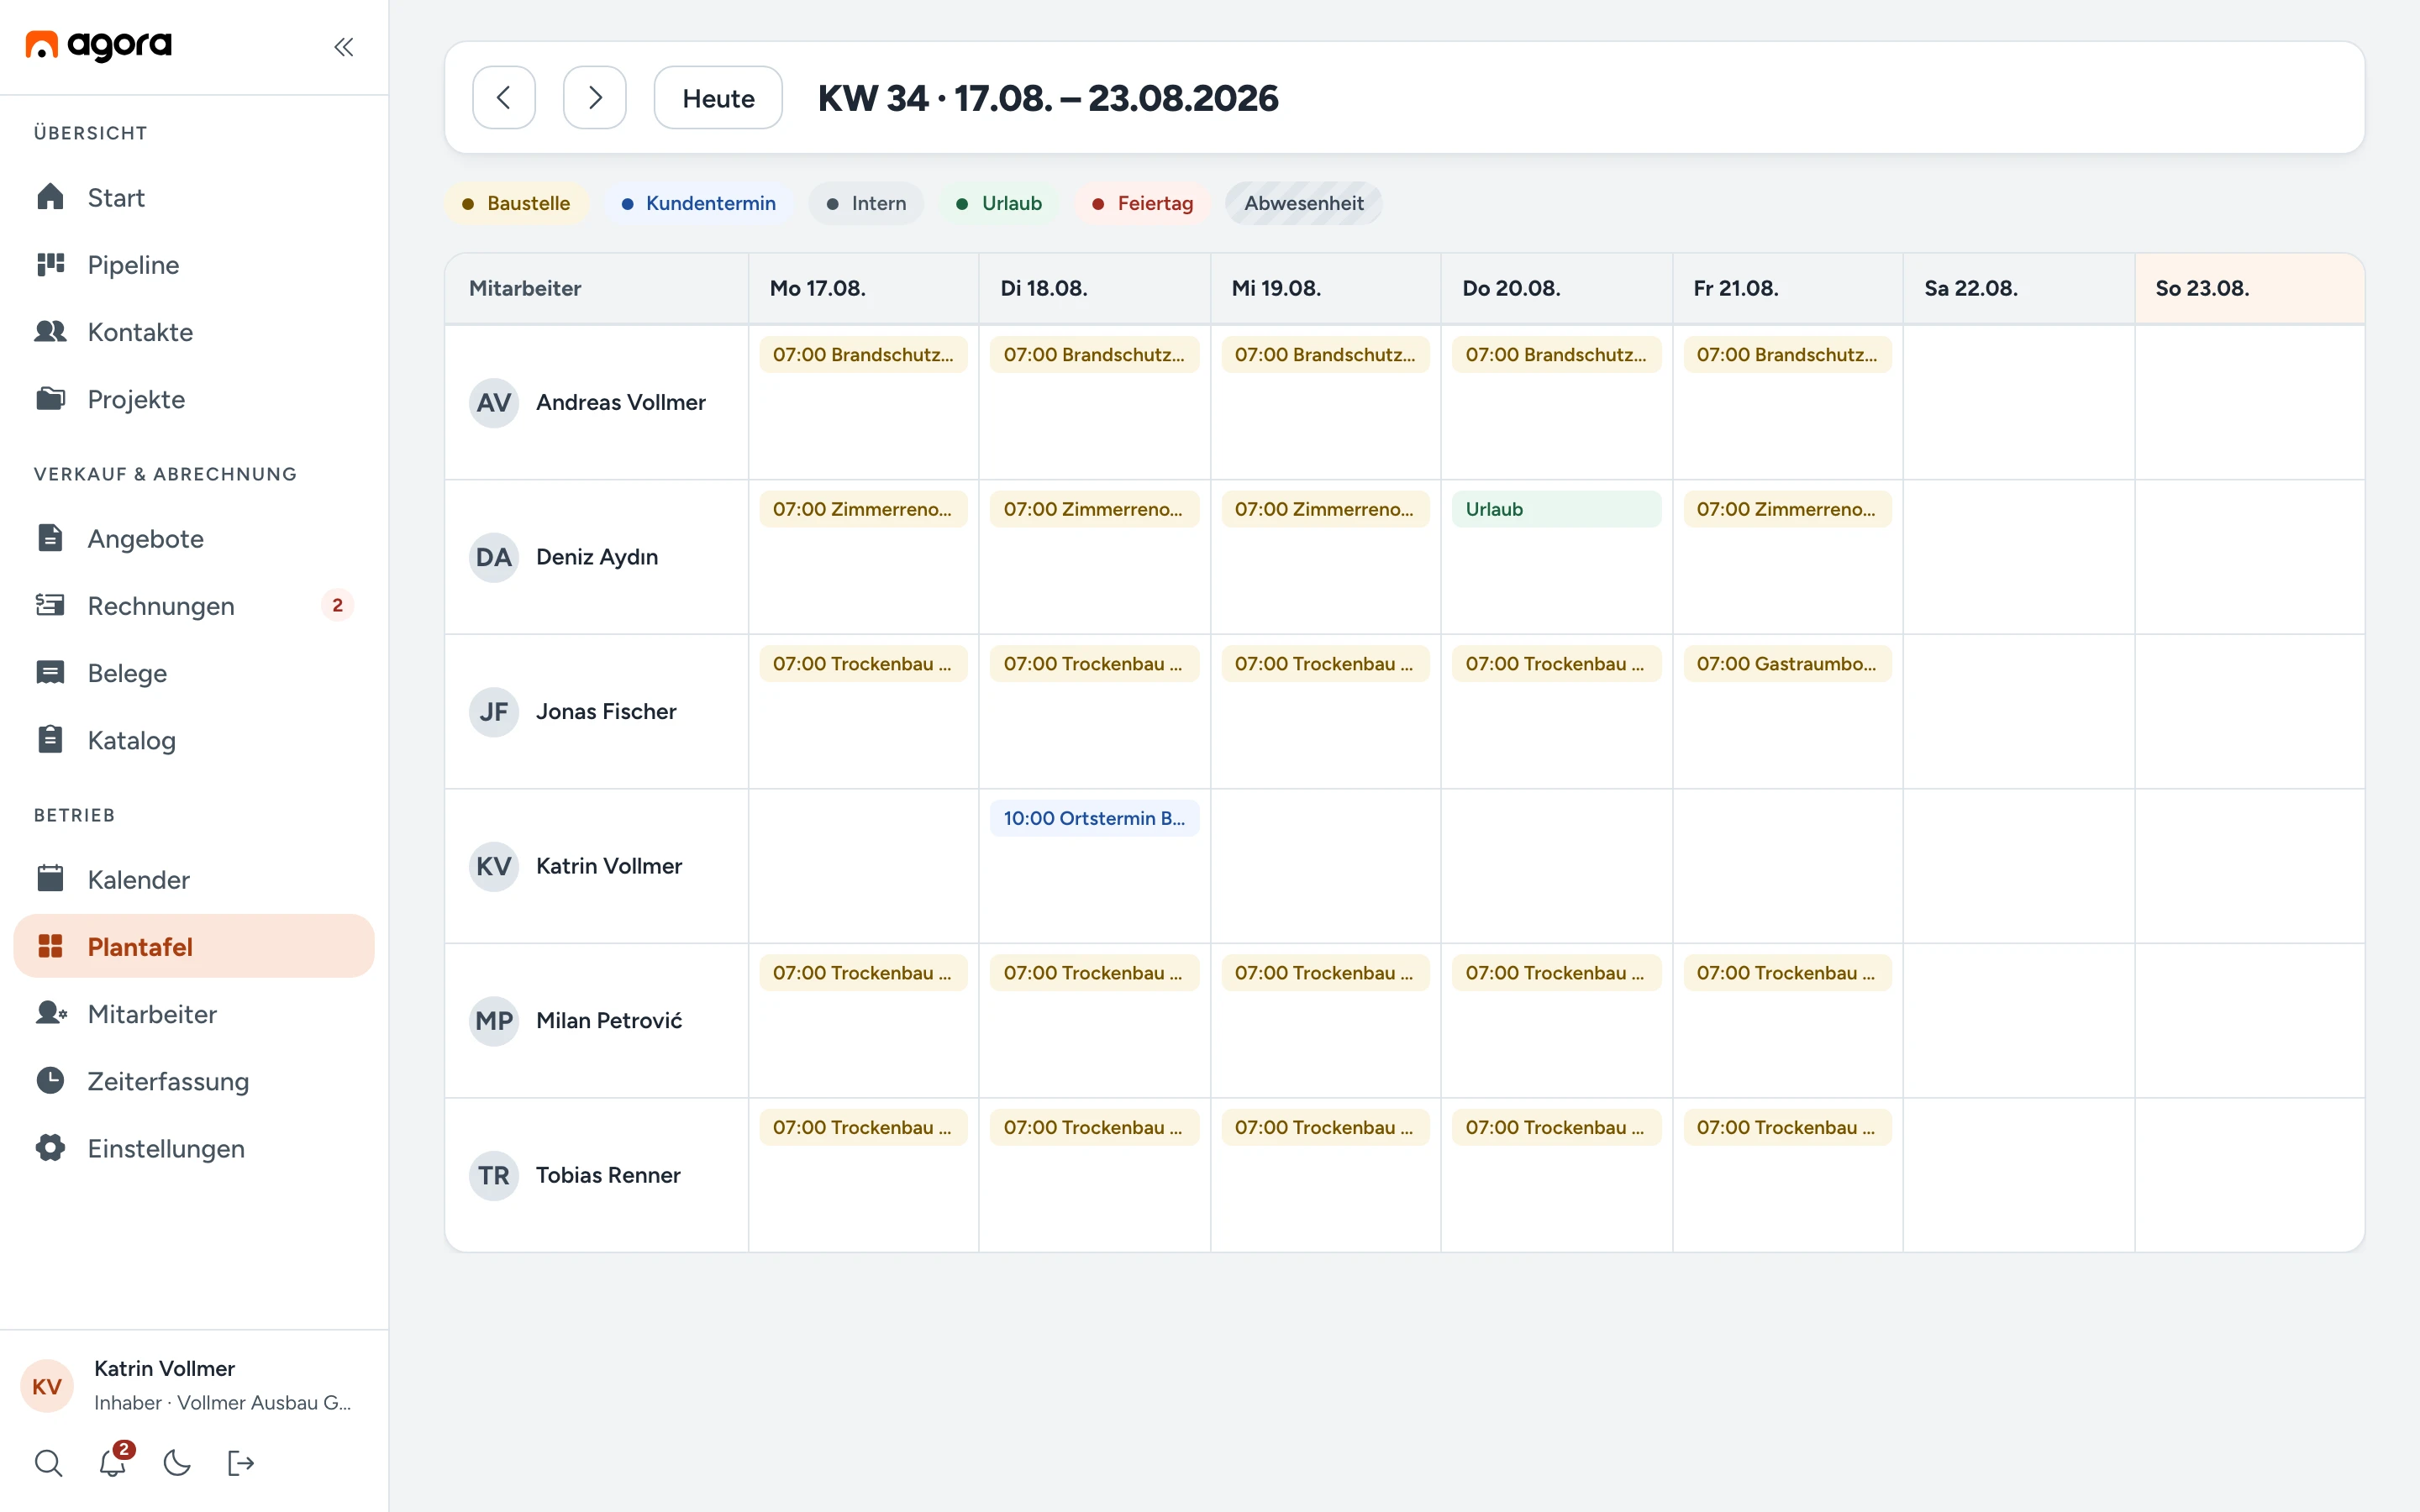Viewport: 2420px width, 1512px height.
Task: Toggle the Urlaub legend filter
Action: coord(999,203)
